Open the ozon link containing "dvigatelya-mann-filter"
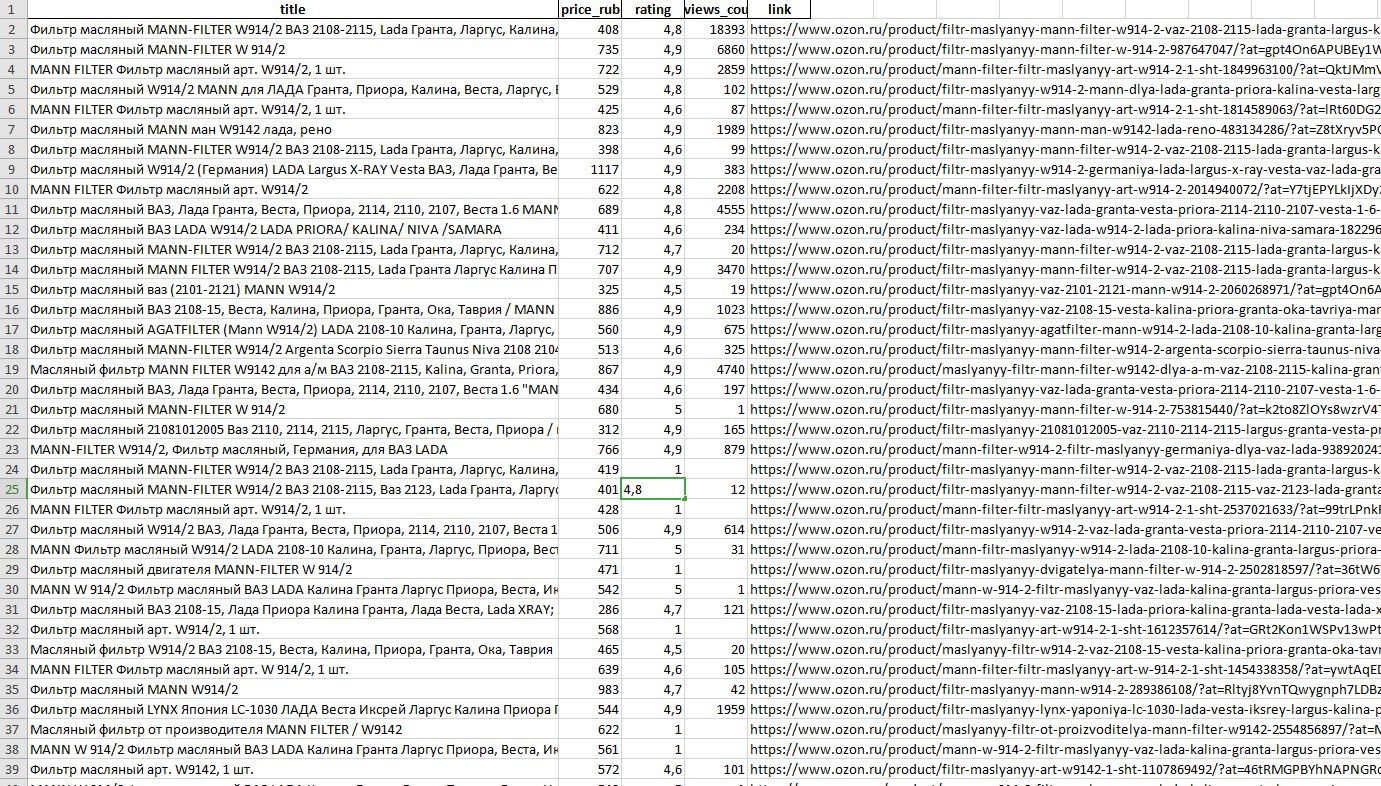 [1065, 569]
